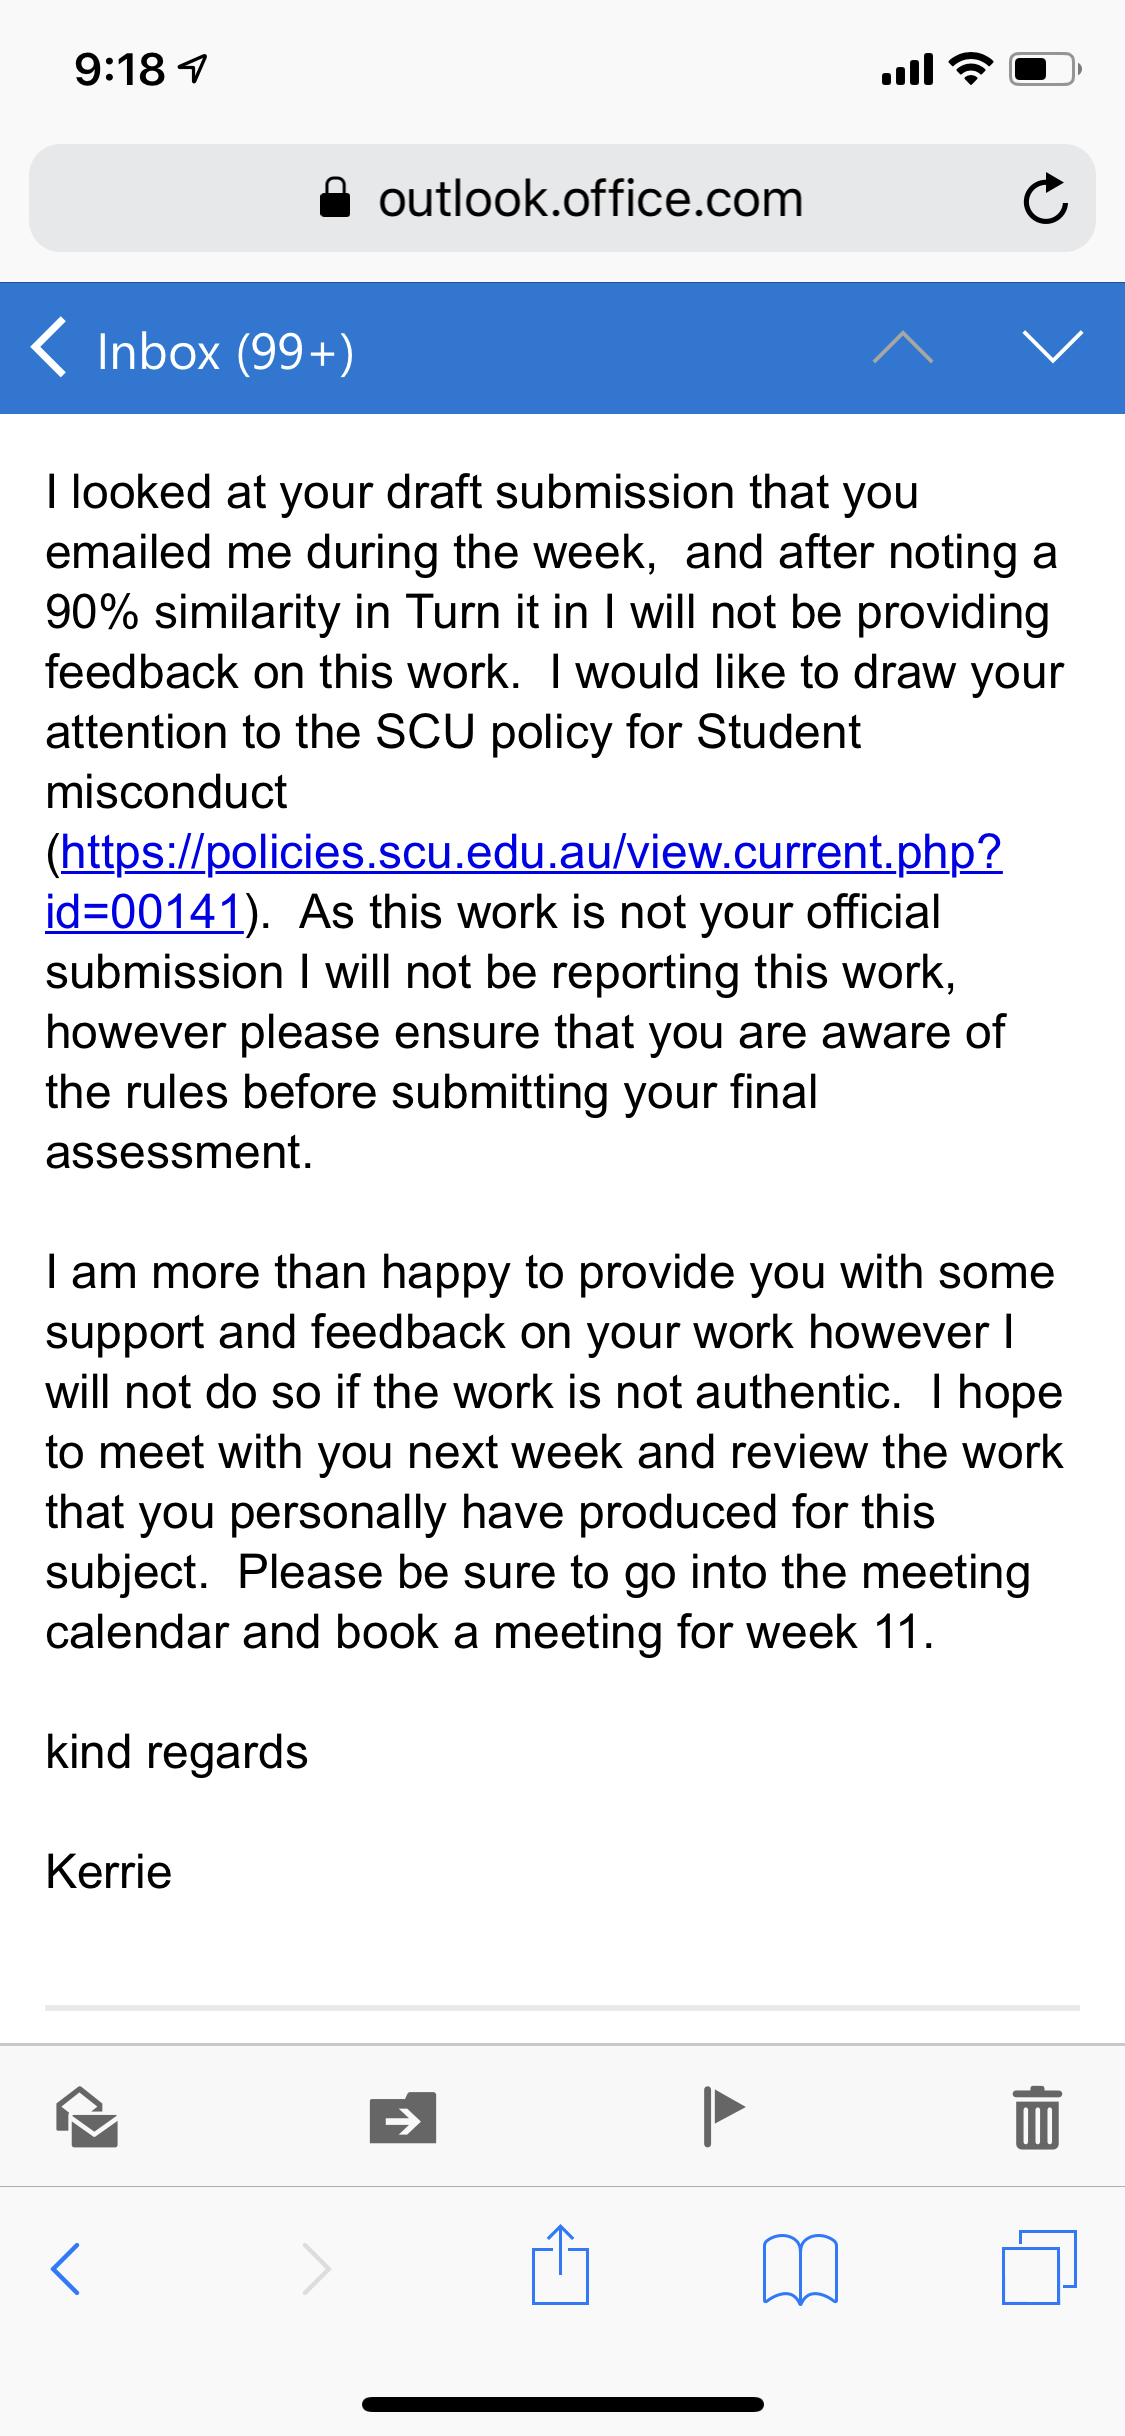
Task: Tap the lock icon in address bar
Action: (335, 198)
